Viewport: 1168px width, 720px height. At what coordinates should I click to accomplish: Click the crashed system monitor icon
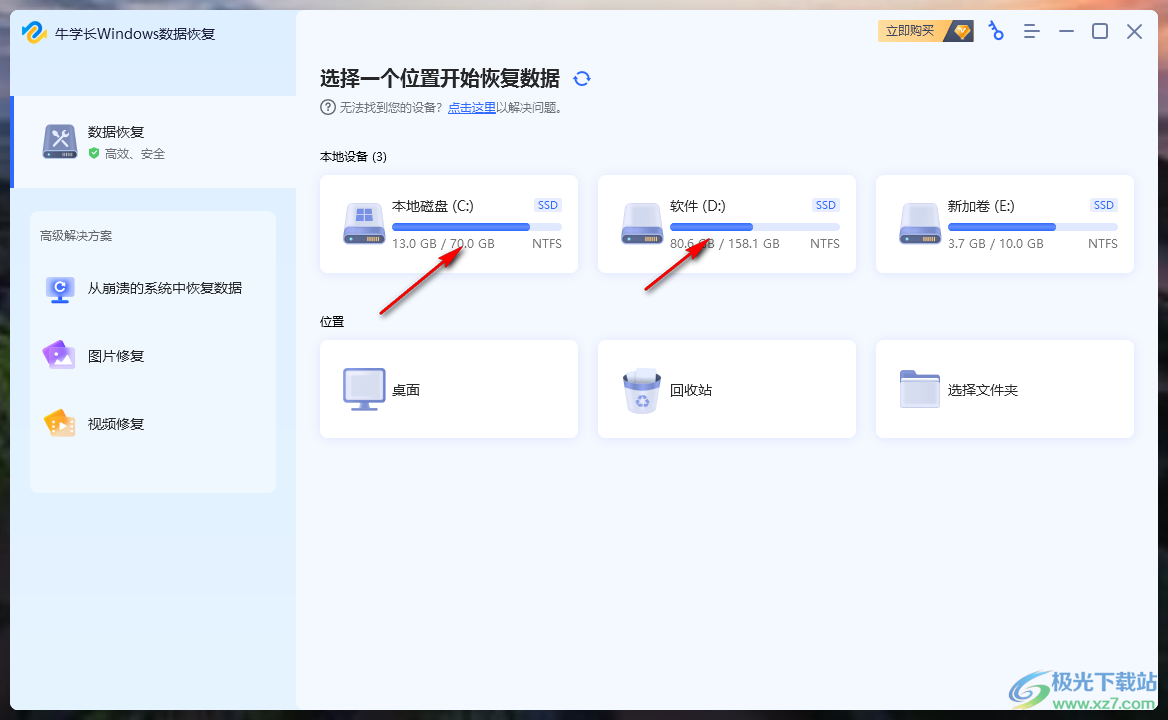pos(60,289)
